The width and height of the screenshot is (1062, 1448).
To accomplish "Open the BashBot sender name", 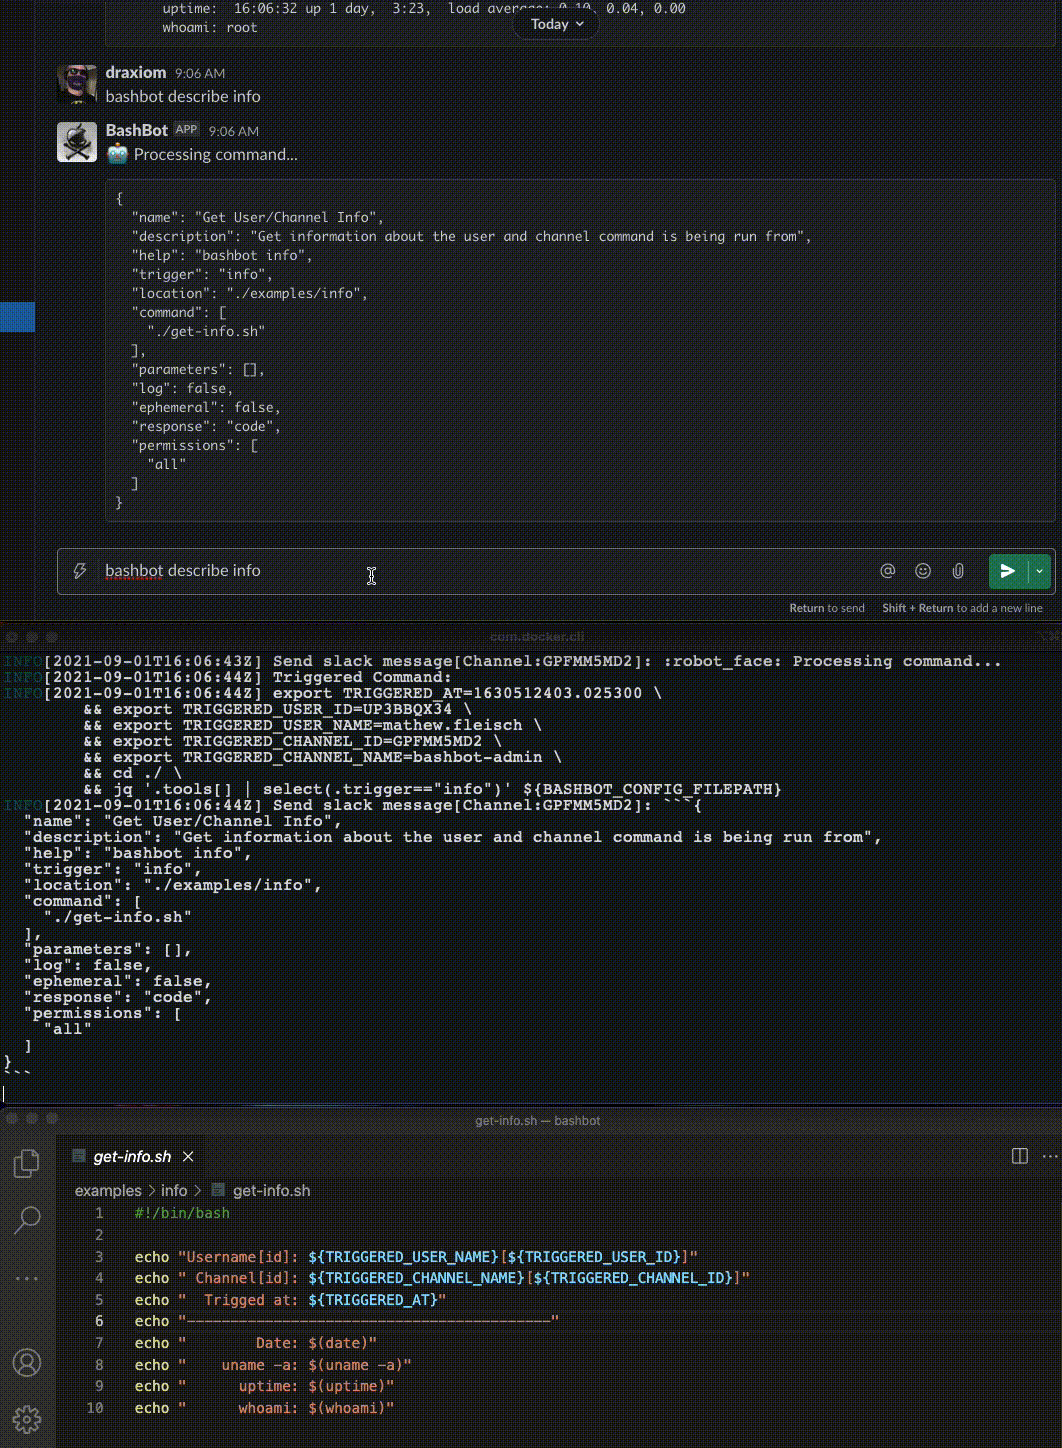I will coord(137,130).
